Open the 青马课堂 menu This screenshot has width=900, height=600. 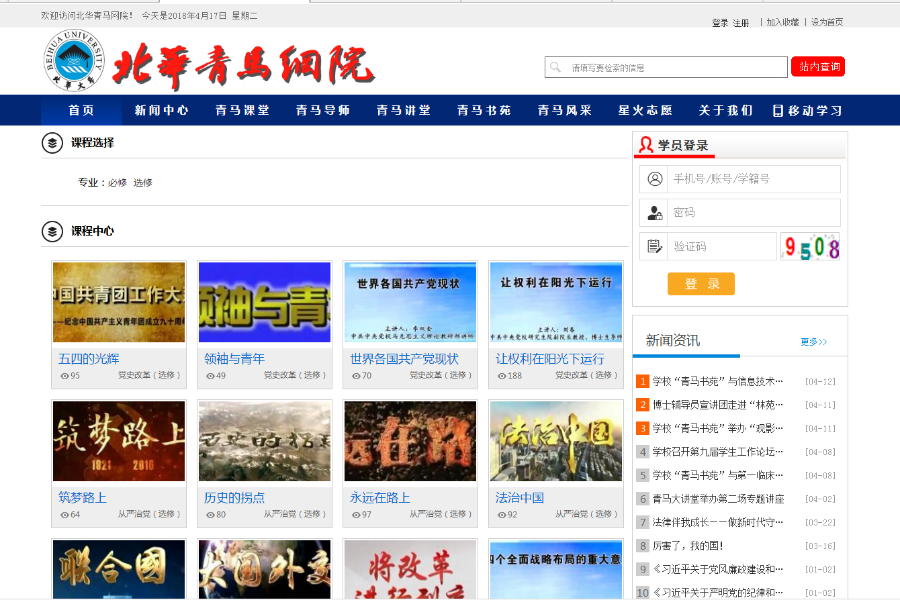coord(242,110)
